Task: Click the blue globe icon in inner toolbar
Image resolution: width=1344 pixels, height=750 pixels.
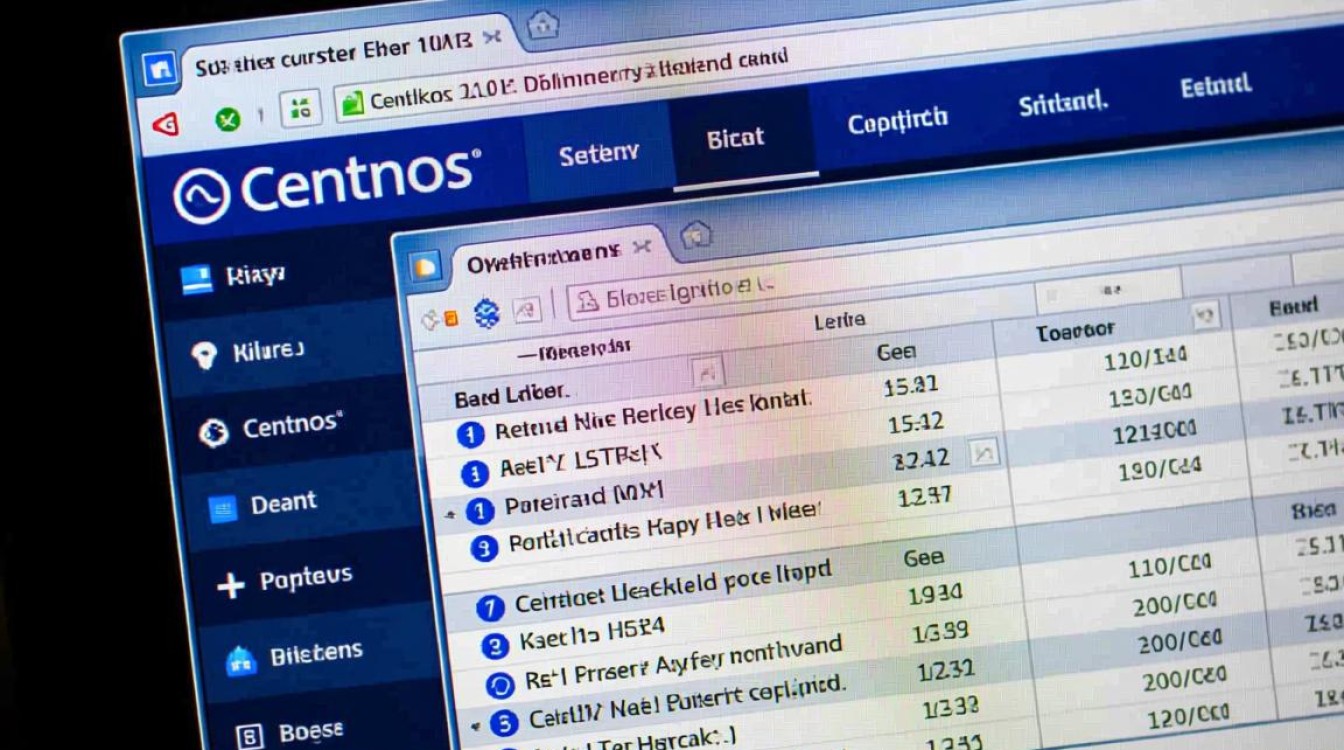Action: 486,314
